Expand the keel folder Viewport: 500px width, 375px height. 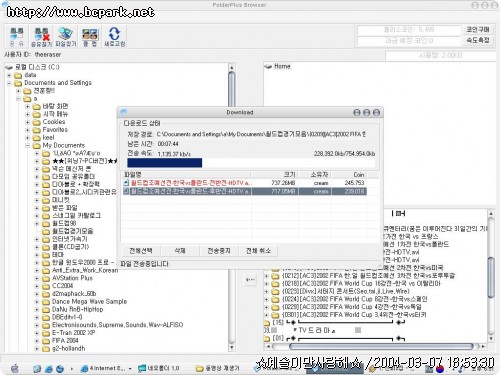pyautogui.click(x=28, y=138)
